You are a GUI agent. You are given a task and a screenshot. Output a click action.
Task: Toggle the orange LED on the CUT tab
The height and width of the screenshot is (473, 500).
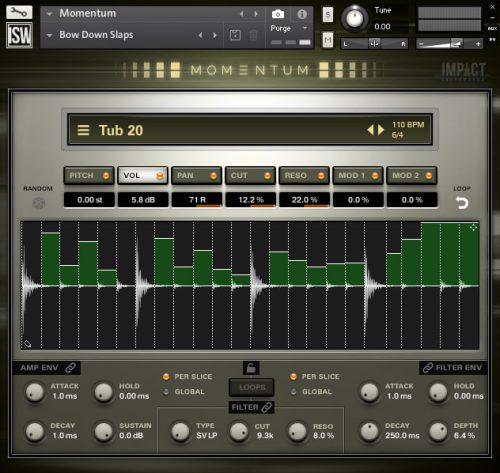click(267, 176)
